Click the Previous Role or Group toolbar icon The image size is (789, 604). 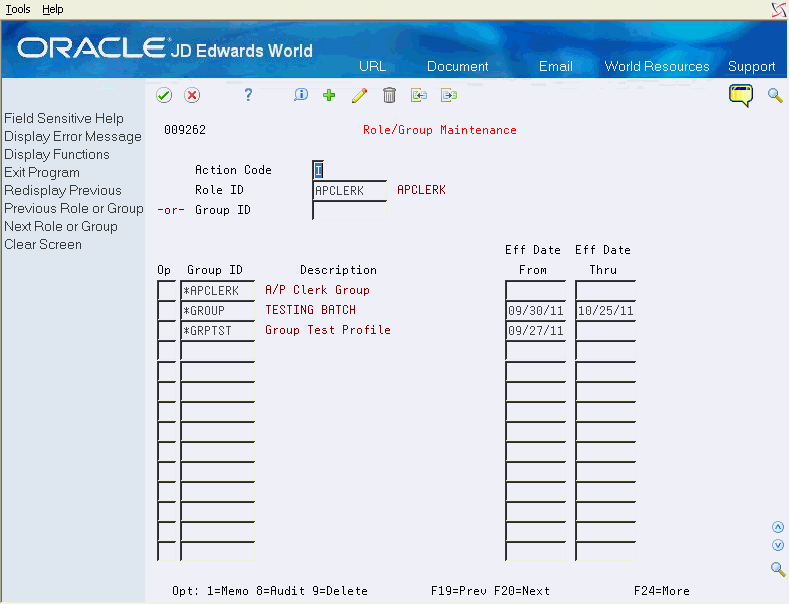coord(419,95)
